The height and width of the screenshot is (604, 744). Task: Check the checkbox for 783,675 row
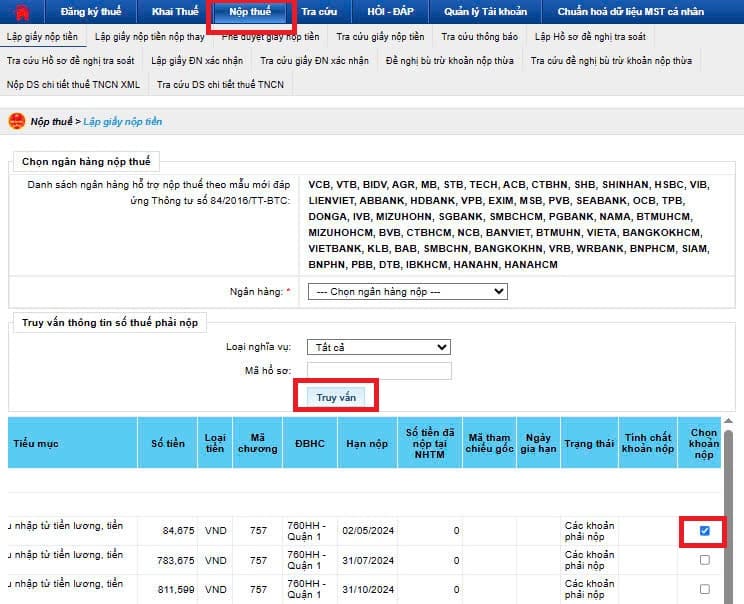705,560
